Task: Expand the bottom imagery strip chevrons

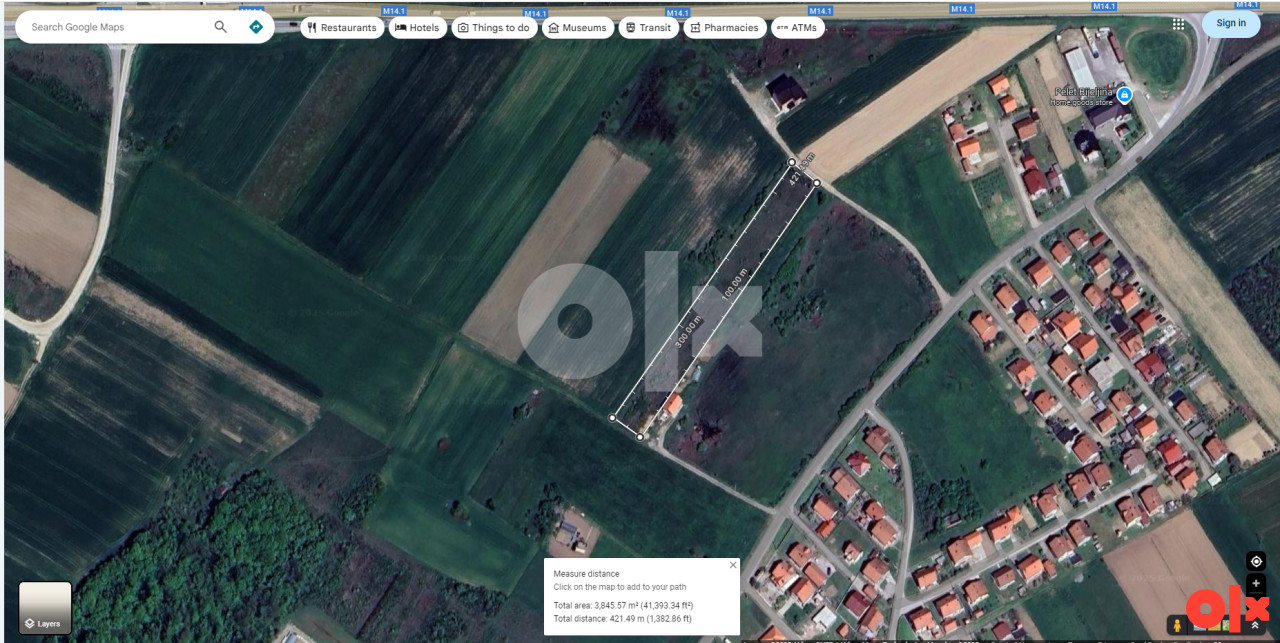Action: click(1255, 625)
